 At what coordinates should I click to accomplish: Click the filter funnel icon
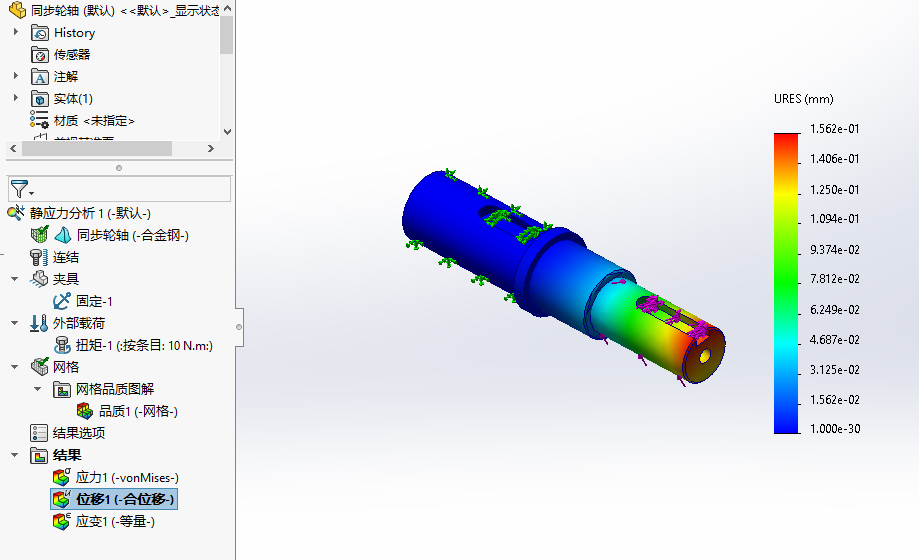click(19, 189)
